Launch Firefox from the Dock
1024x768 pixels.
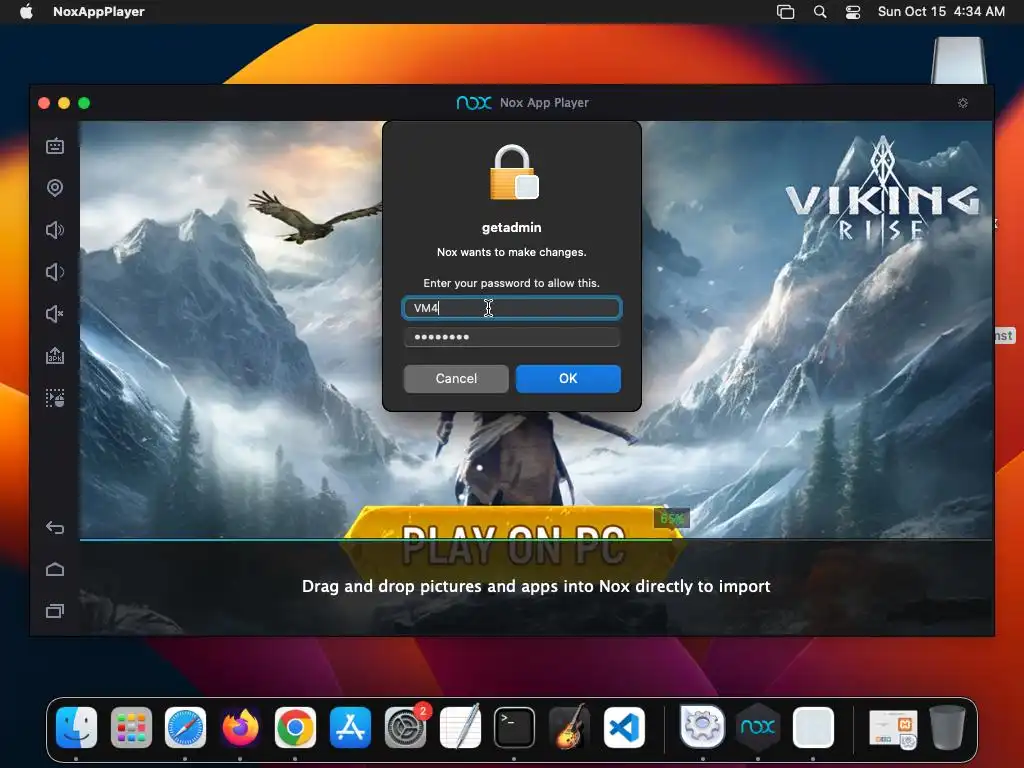pos(240,727)
